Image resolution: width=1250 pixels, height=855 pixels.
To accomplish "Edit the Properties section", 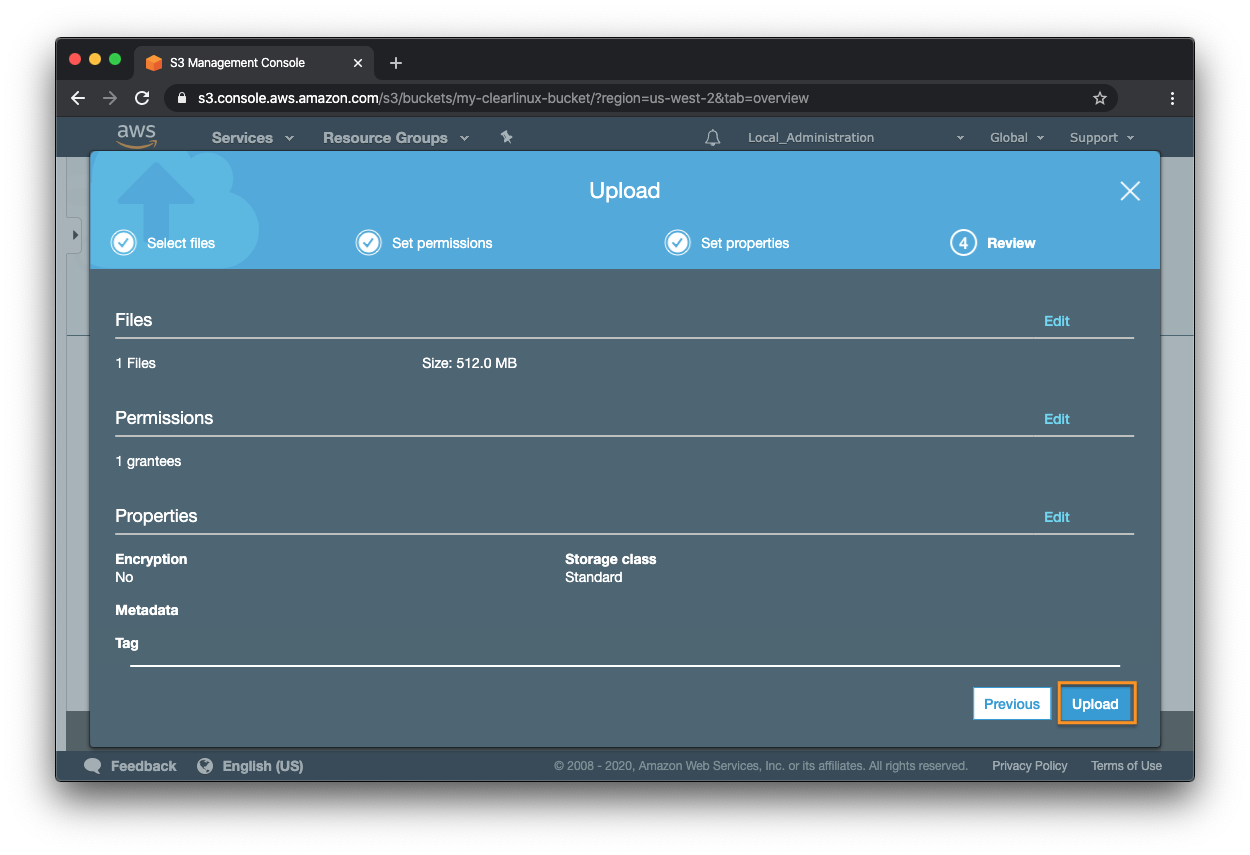I will pos(1057,517).
